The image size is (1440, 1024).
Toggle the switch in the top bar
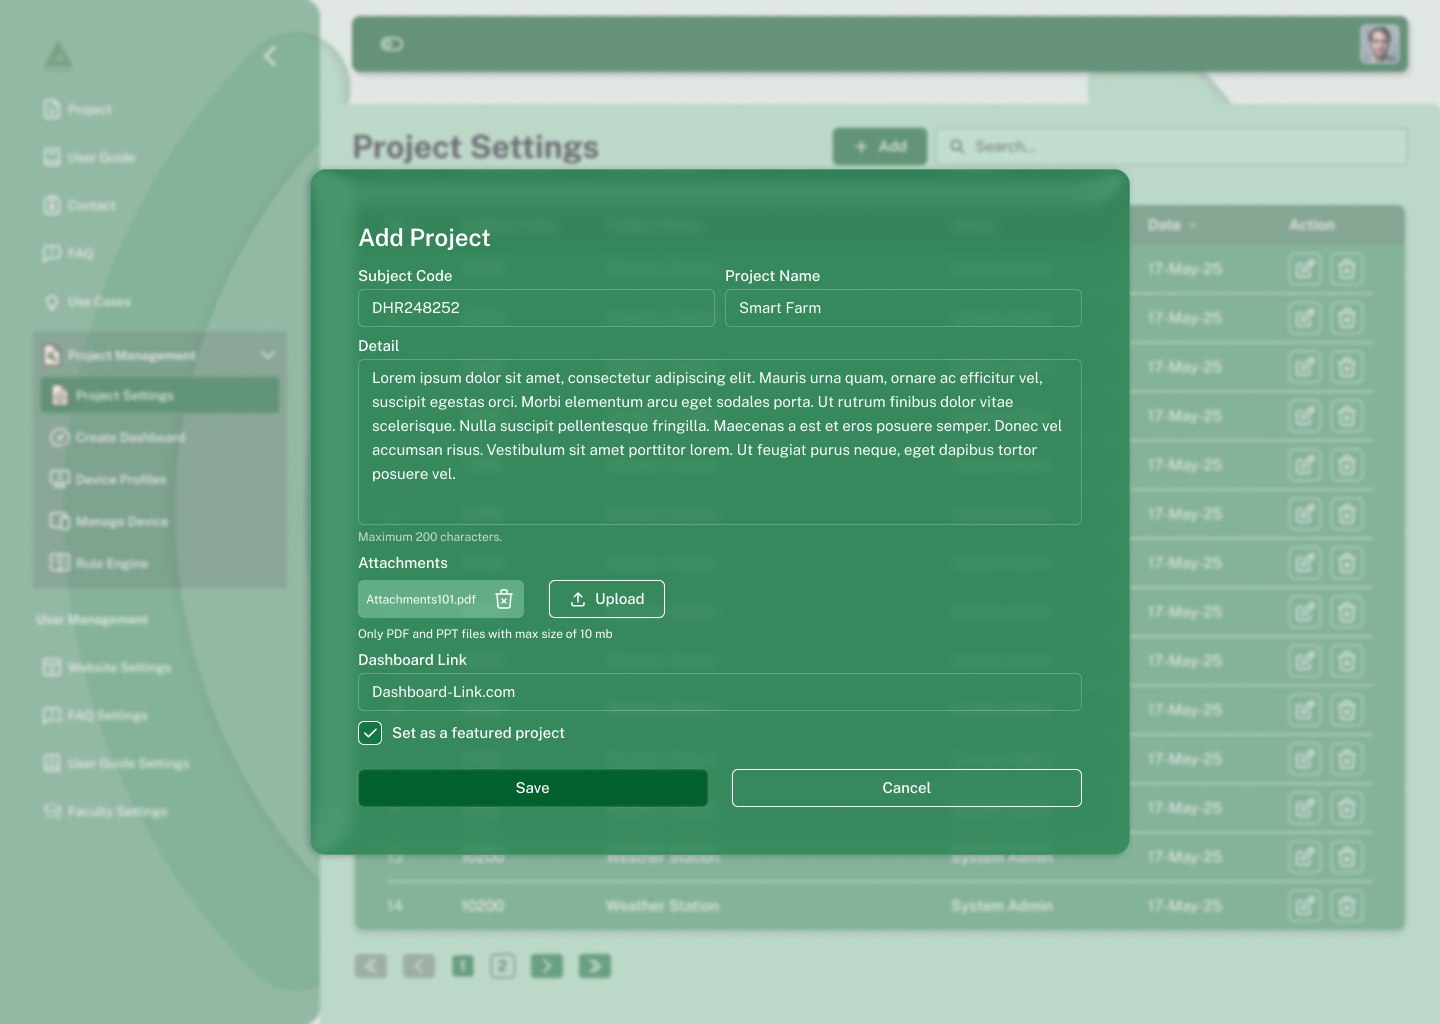click(x=392, y=44)
